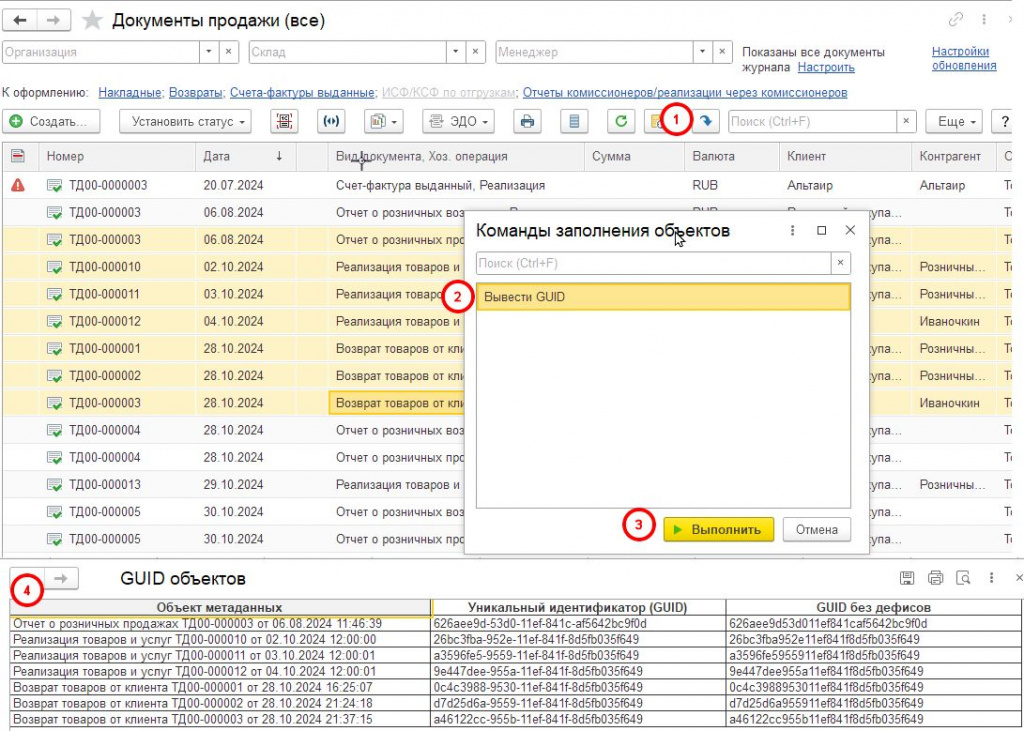Add Документы продажи to favorites star
This screenshot has height=731, width=1024.
pyautogui.click(x=92, y=20)
